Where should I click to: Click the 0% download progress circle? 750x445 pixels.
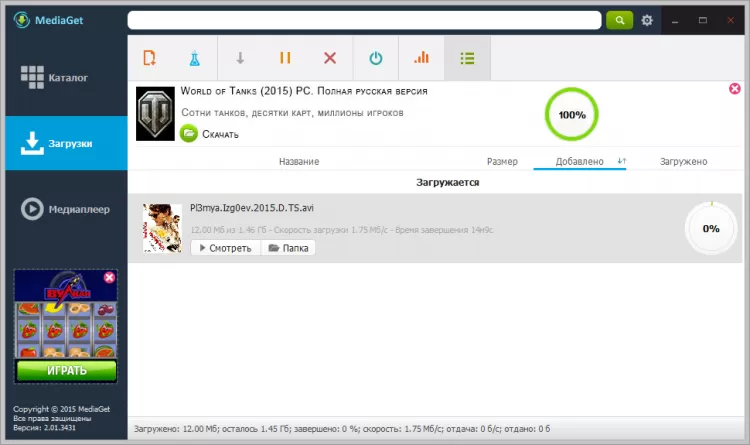click(711, 228)
